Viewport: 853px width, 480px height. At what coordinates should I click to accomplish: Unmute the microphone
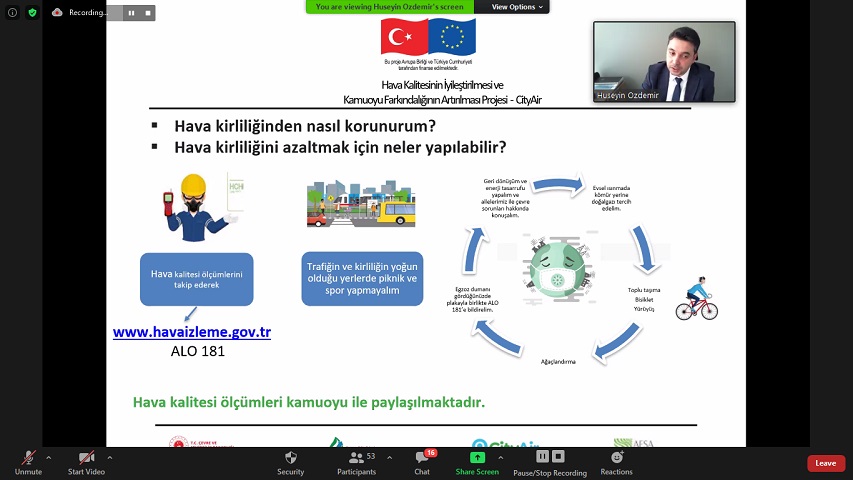[28, 463]
